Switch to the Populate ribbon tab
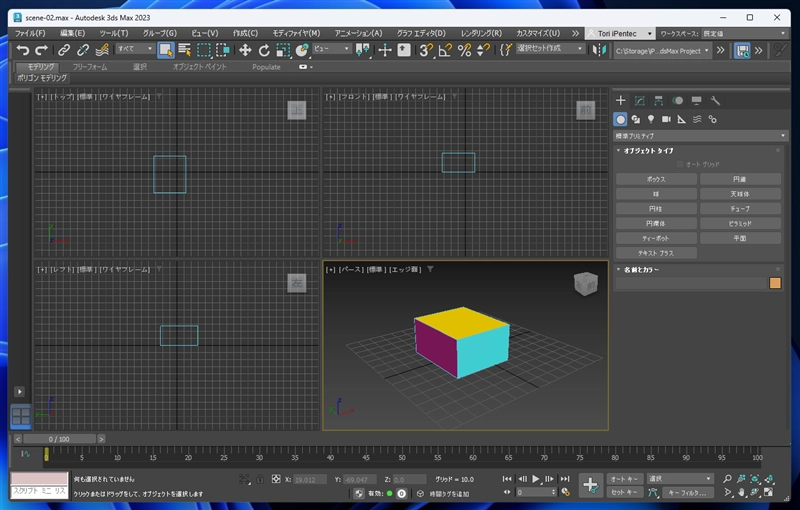This screenshot has width=800, height=510. pos(266,67)
